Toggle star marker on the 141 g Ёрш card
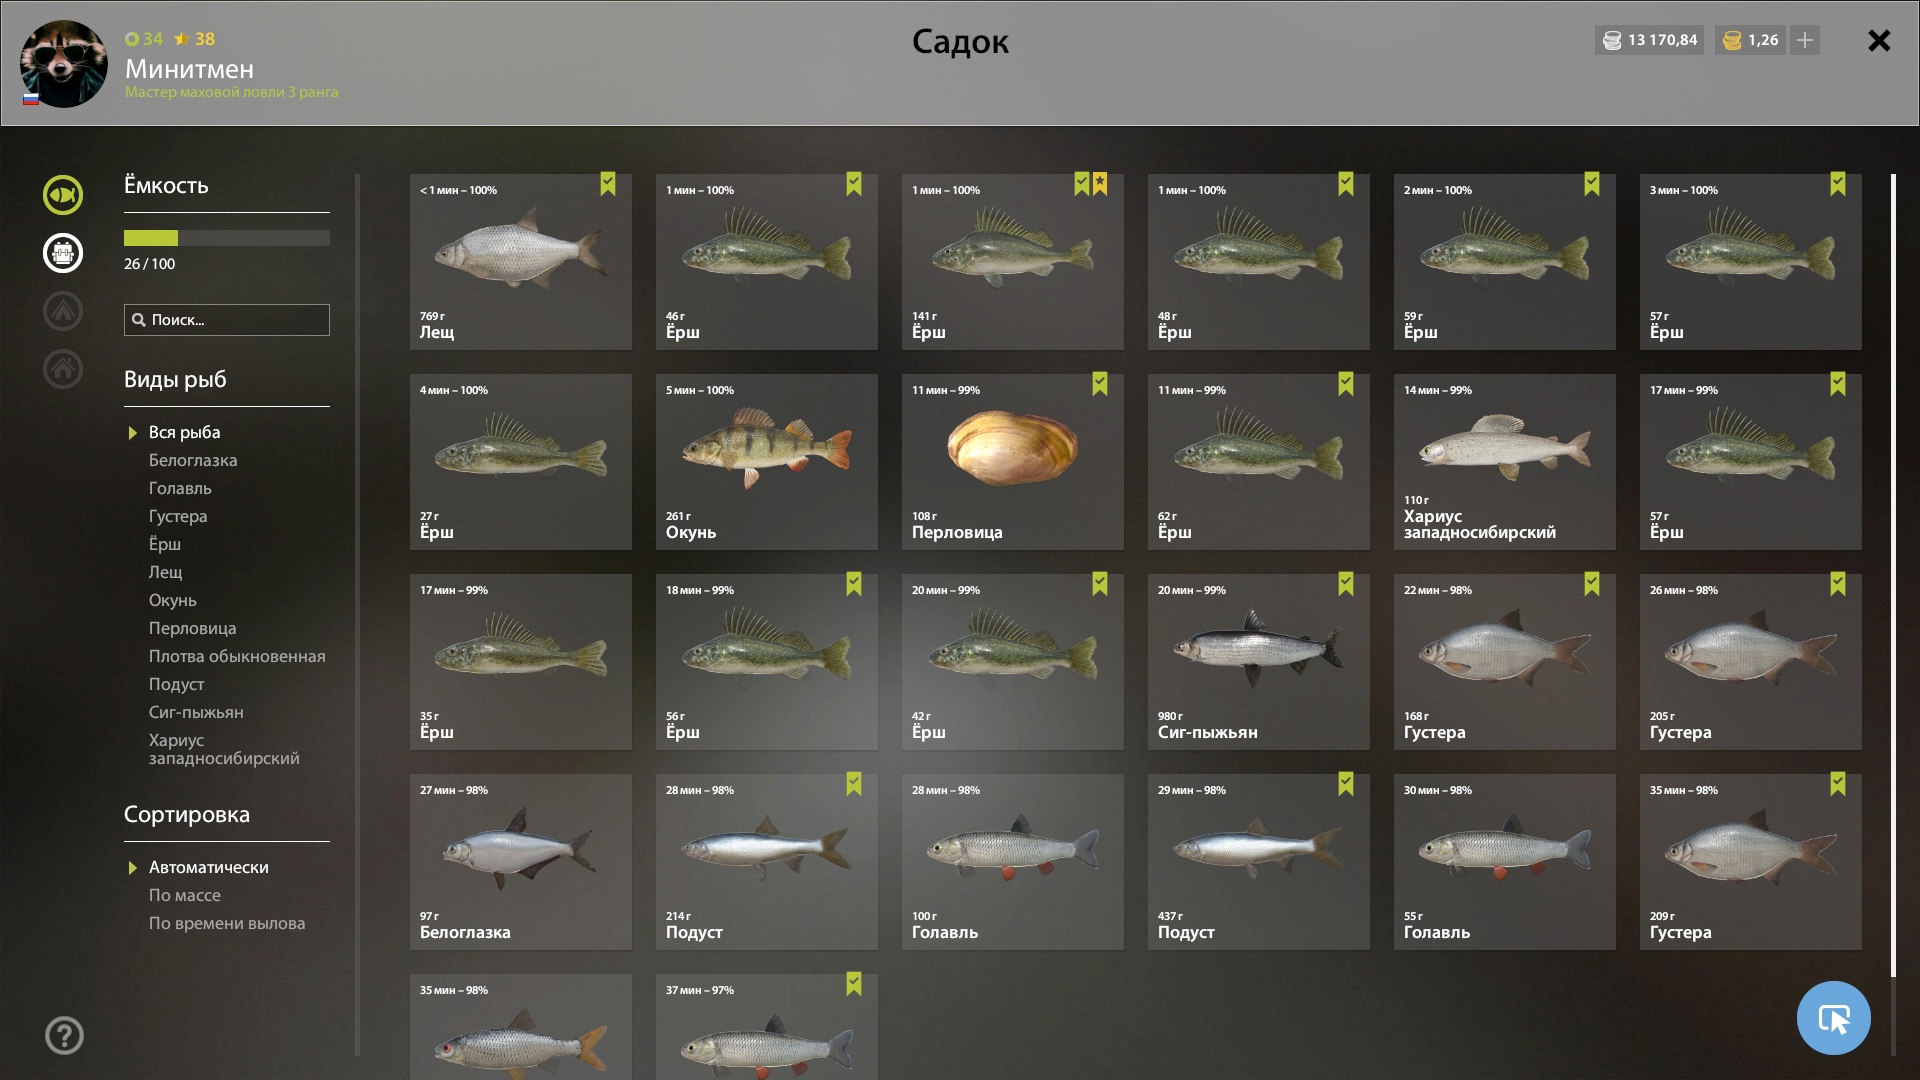This screenshot has height=1080, width=1920. pyautogui.click(x=1100, y=184)
